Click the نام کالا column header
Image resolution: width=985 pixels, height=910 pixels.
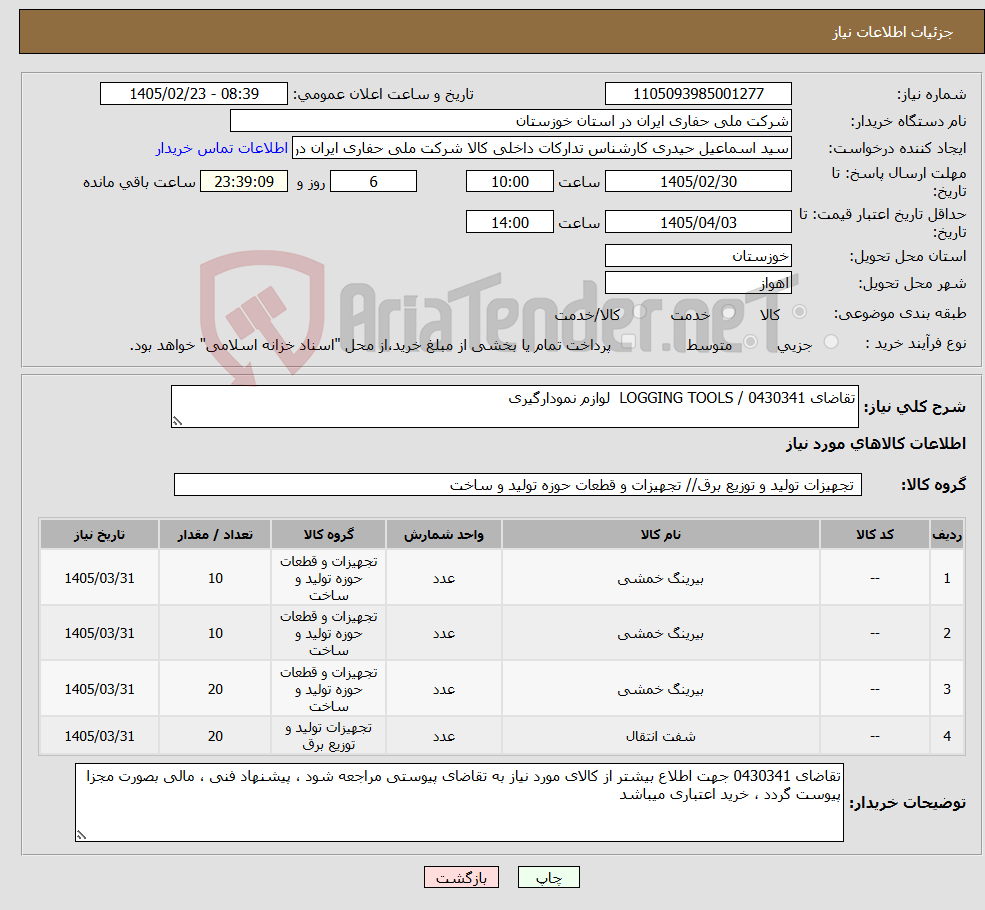[x=660, y=534]
